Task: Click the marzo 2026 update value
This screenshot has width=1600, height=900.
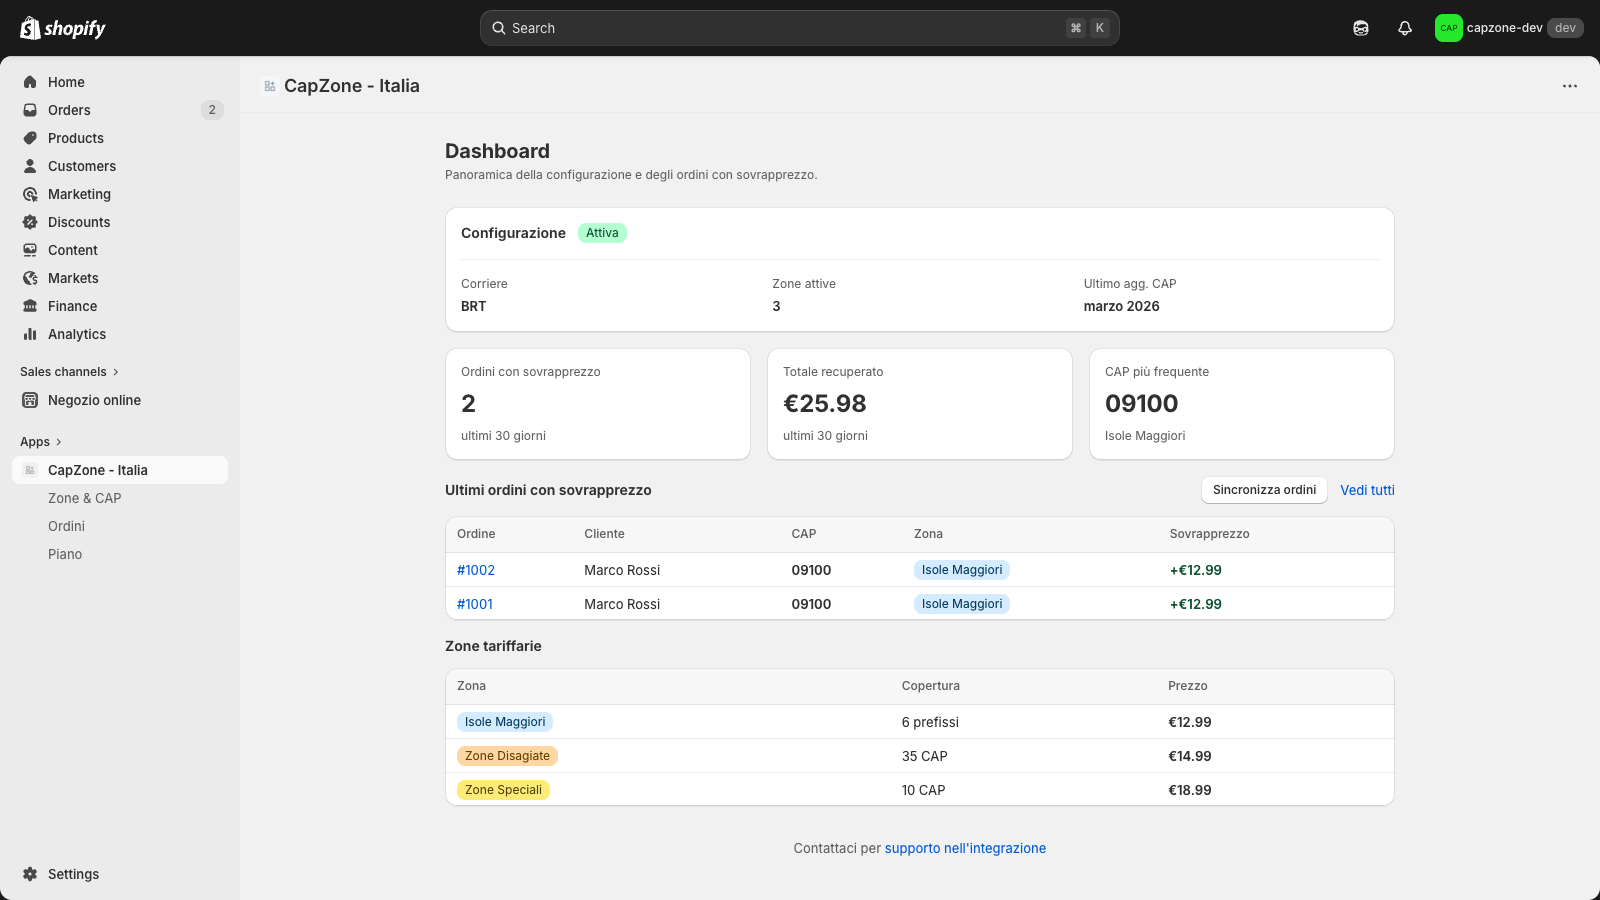Action: click(x=1122, y=306)
